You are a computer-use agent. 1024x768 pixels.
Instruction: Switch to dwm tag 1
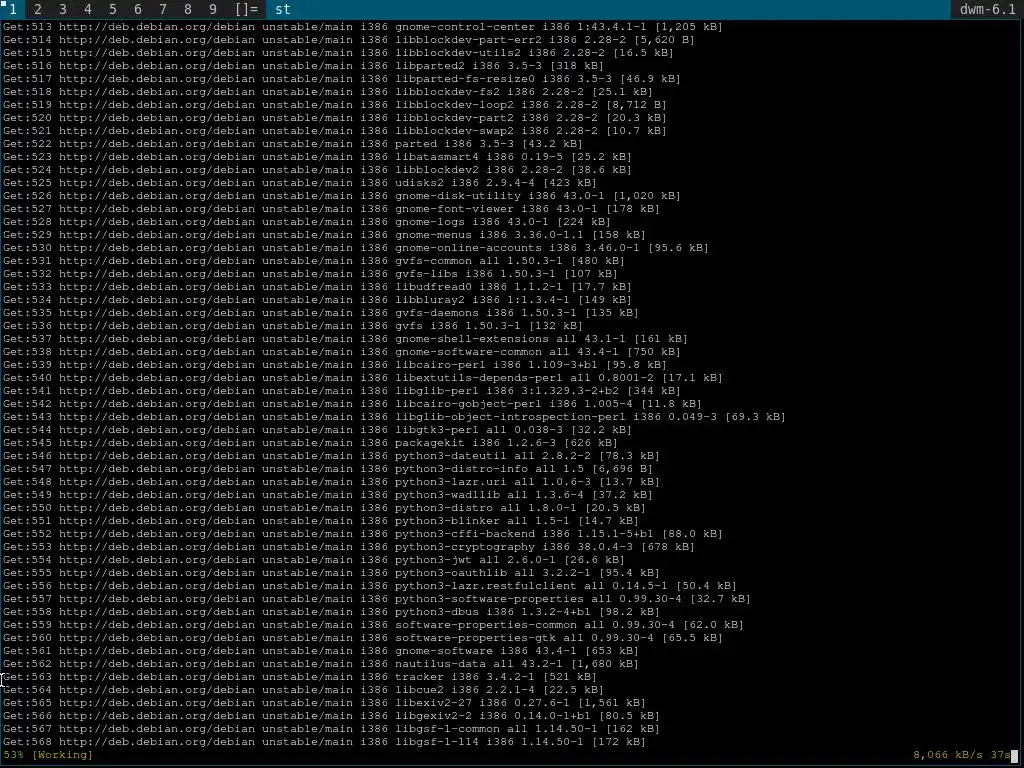click(12, 9)
